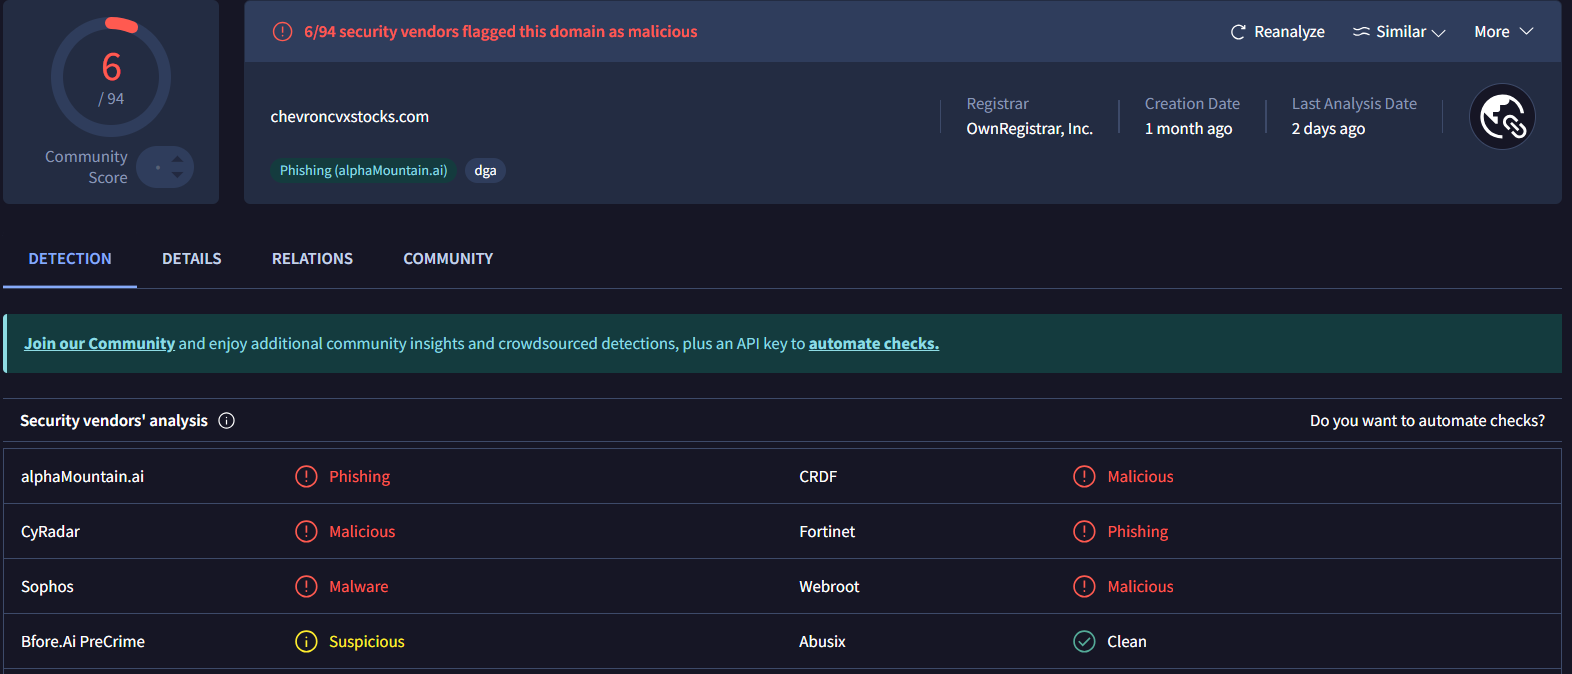The width and height of the screenshot is (1572, 674).
Task: Click the Phishing verdict for alphaMountain.ai
Action: coord(360,477)
